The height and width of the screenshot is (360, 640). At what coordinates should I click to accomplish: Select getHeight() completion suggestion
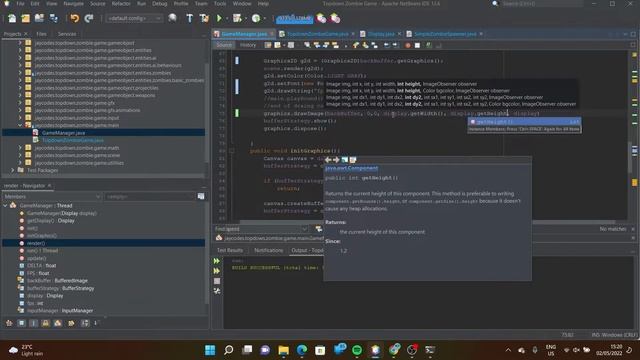click(524, 122)
